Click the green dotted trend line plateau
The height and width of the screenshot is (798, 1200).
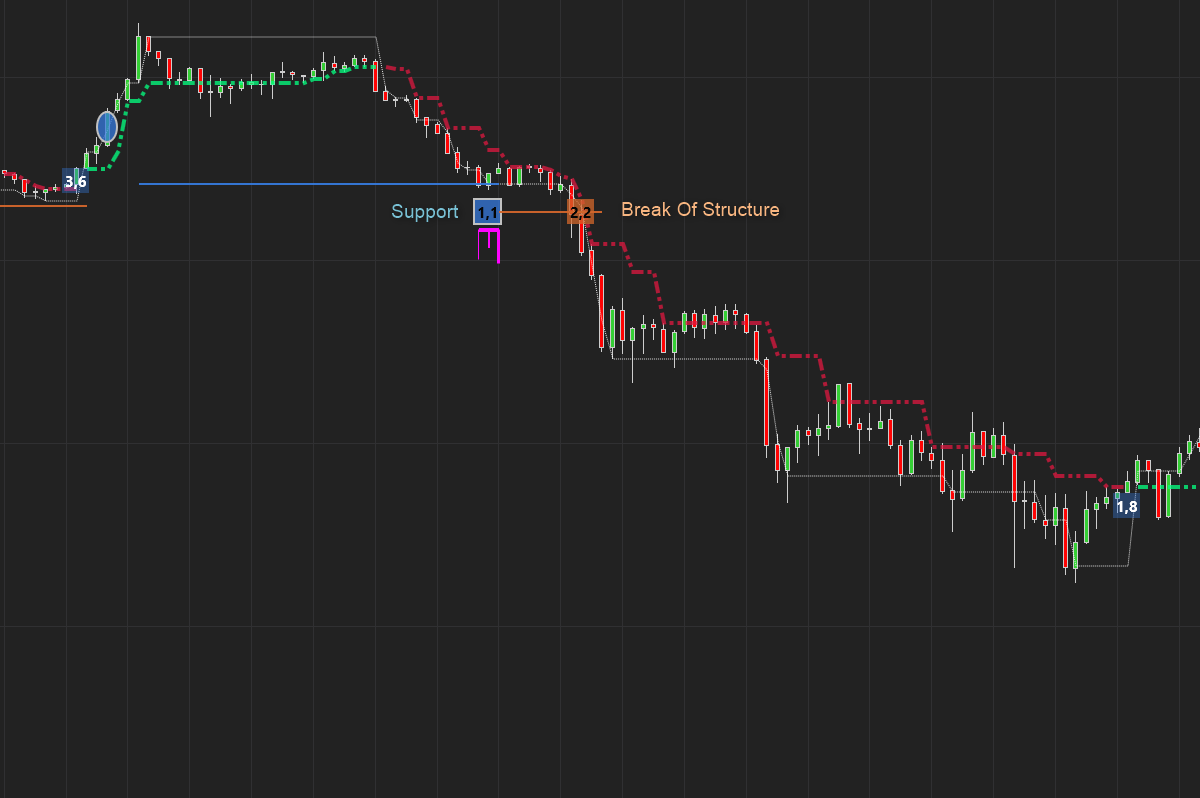point(250,83)
